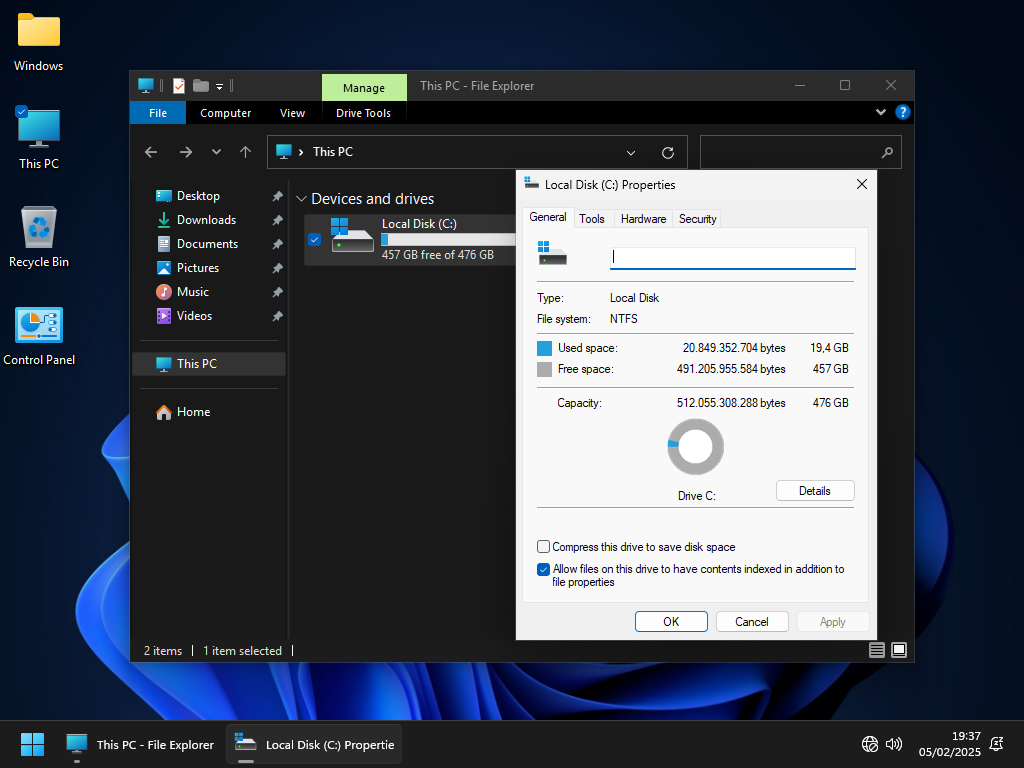Image resolution: width=1024 pixels, height=768 pixels.
Task: Open Customize Quick Access Toolbar dropdown
Action: tap(219, 86)
